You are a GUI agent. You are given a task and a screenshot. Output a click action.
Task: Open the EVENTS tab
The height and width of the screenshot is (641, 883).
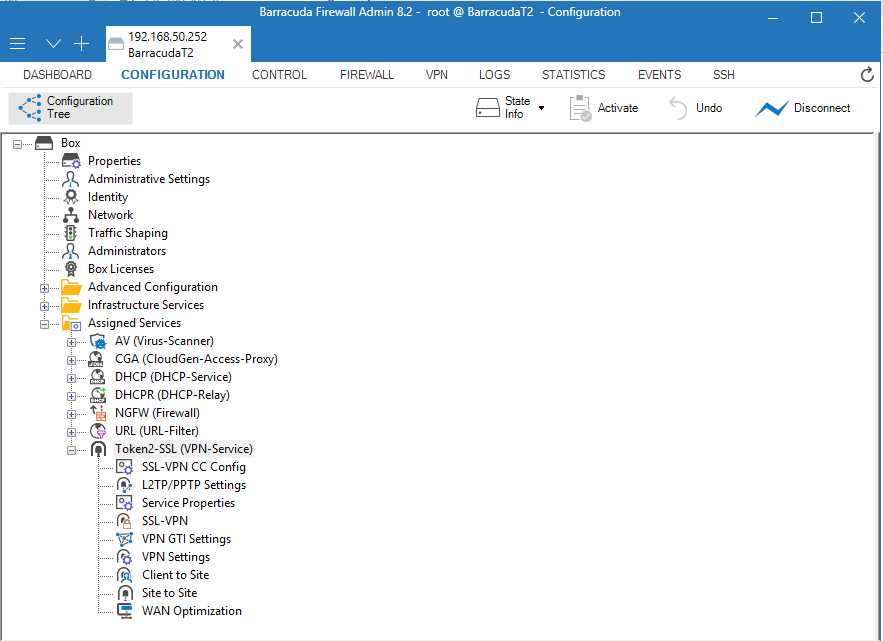point(659,75)
